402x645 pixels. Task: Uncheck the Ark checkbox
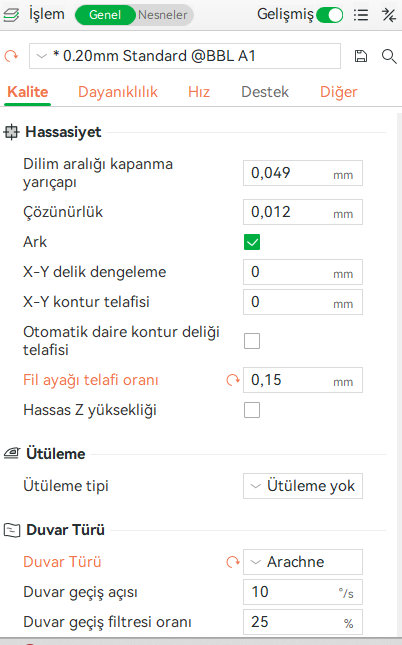252,242
